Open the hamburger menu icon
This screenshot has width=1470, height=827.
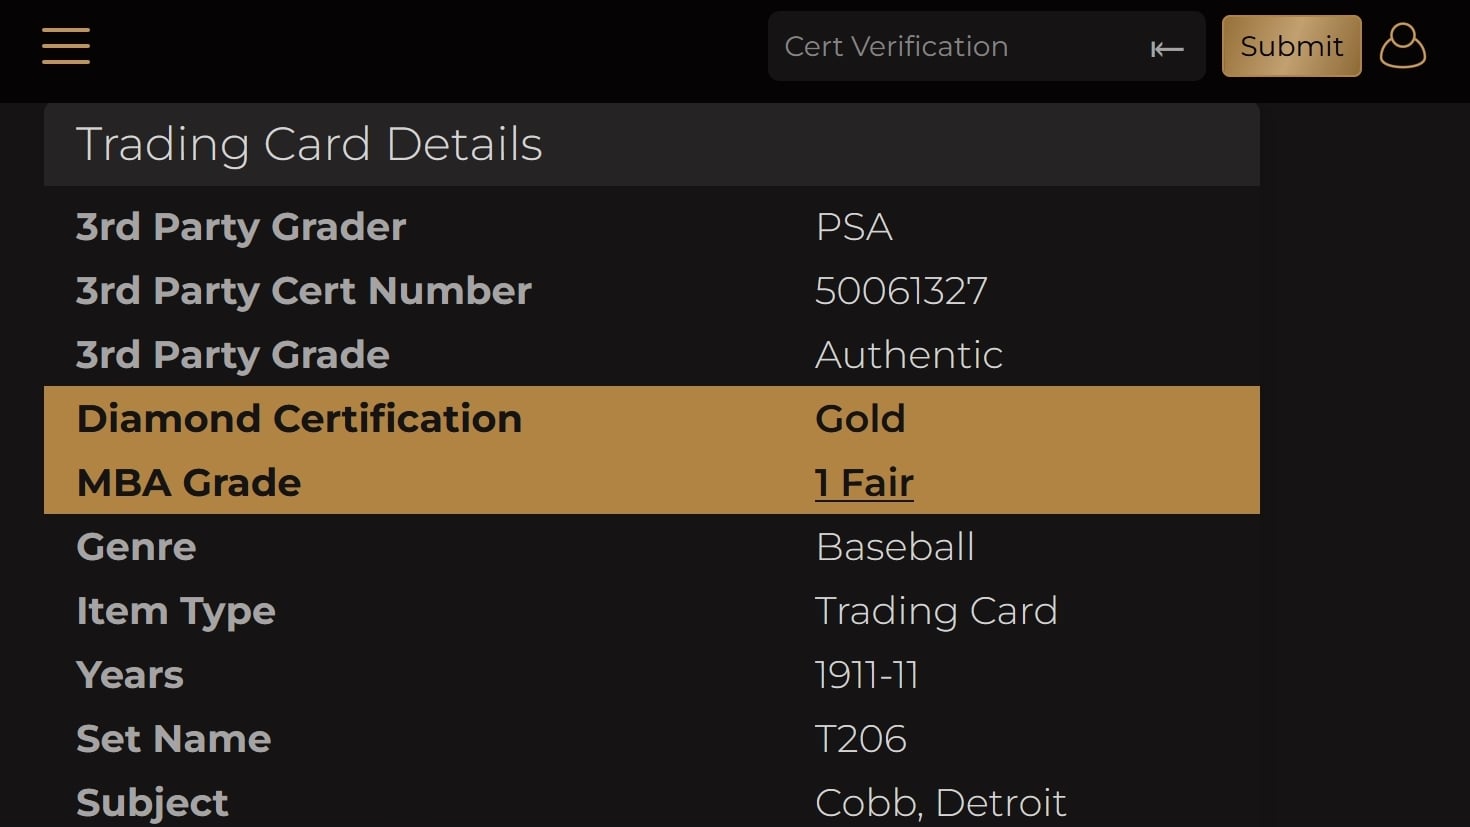(66, 46)
